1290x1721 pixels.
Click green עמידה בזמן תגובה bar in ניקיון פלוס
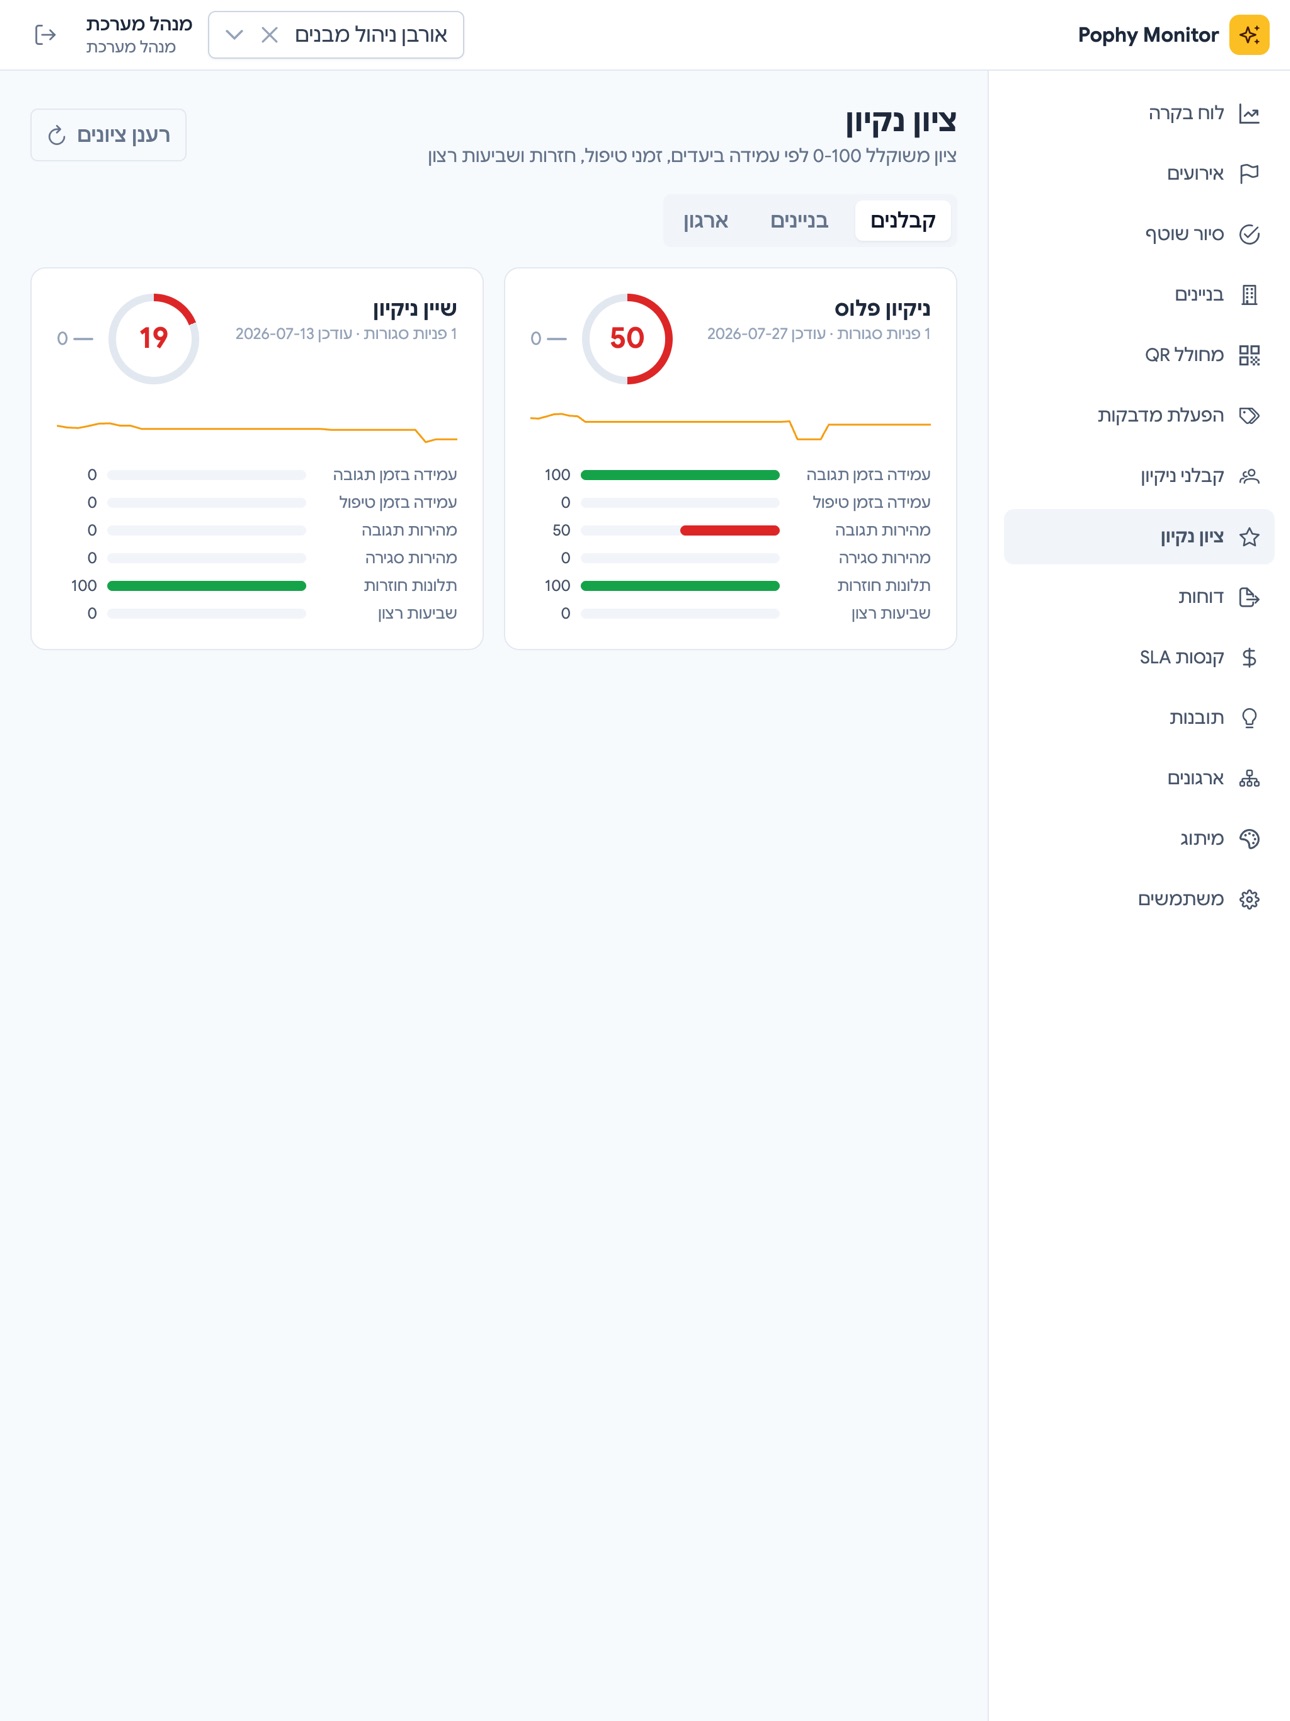[x=680, y=475]
